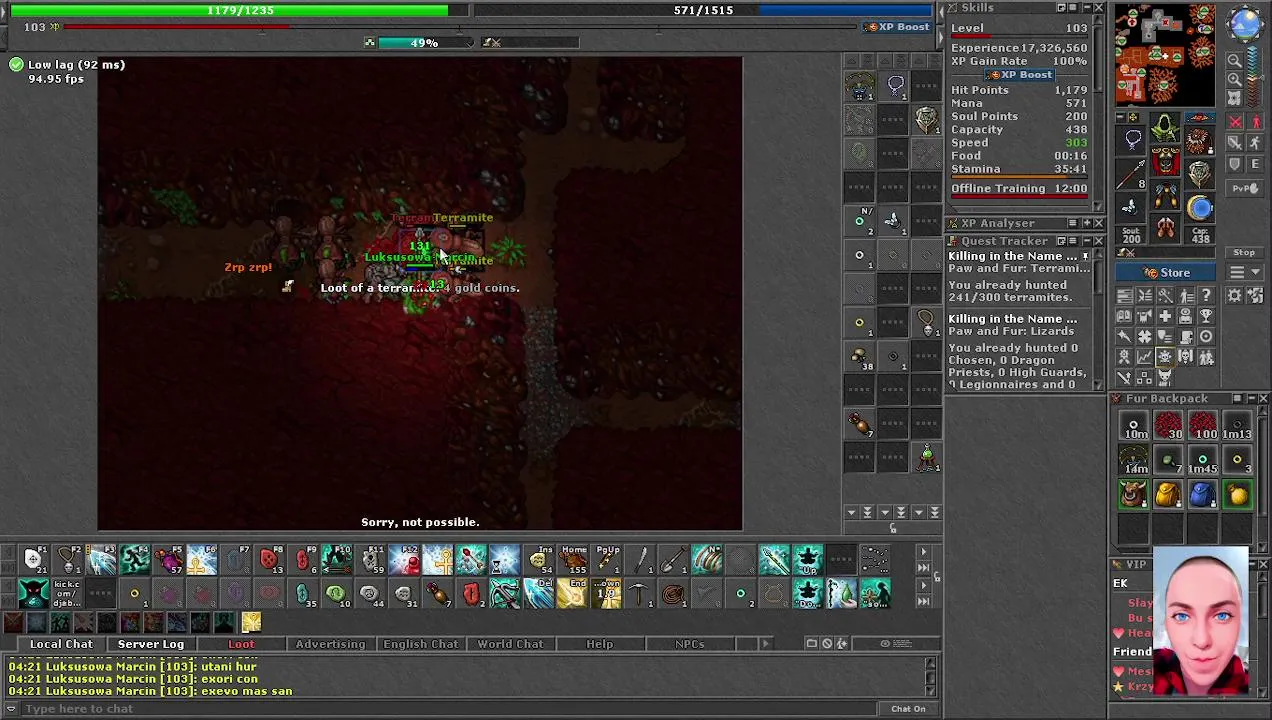Open the Help chat tab
Image resolution: width=1272 pixels, height=720 pixels.
(x=600, y=644)
